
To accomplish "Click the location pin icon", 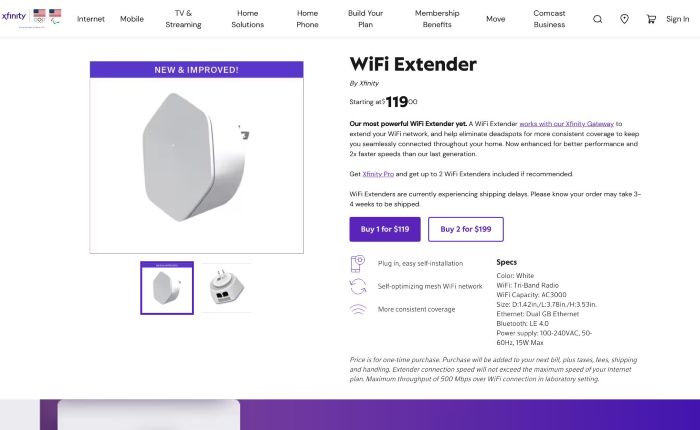I will pyautogui.click(x=625, y=19).
